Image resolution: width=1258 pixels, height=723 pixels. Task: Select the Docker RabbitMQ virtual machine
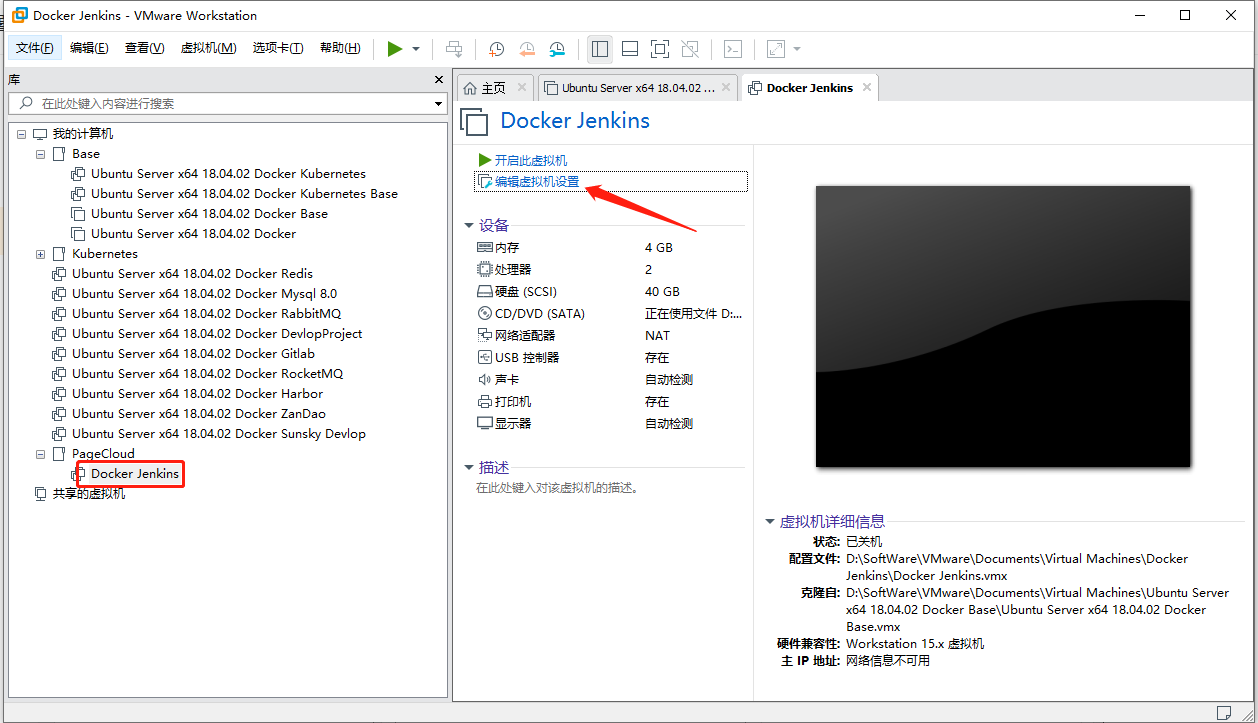[x=206, y=314]
